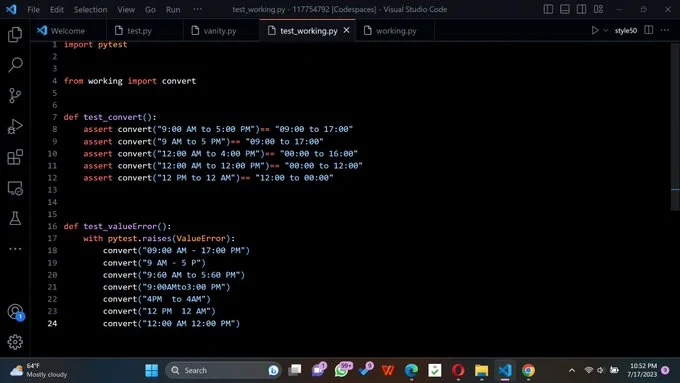
Task: Expand hidden menu items ellipsis in menu bar
Action: tap(197, 9)
